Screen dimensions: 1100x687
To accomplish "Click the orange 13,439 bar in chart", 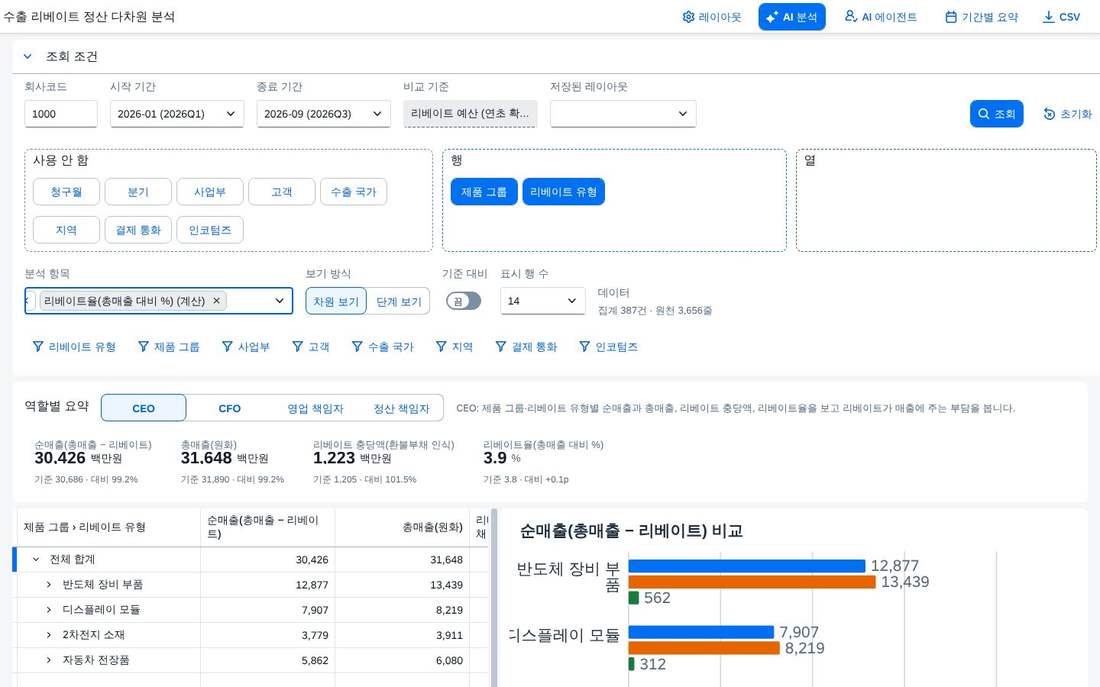I will [752, 582].
